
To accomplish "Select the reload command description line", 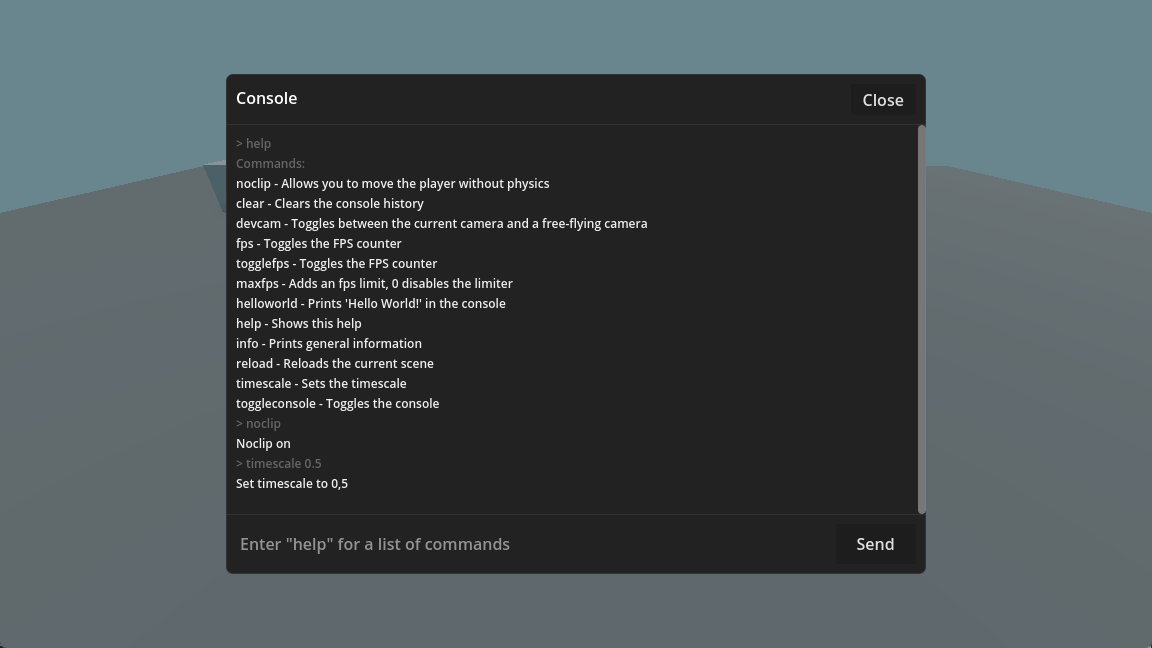I will coord(334,364).
